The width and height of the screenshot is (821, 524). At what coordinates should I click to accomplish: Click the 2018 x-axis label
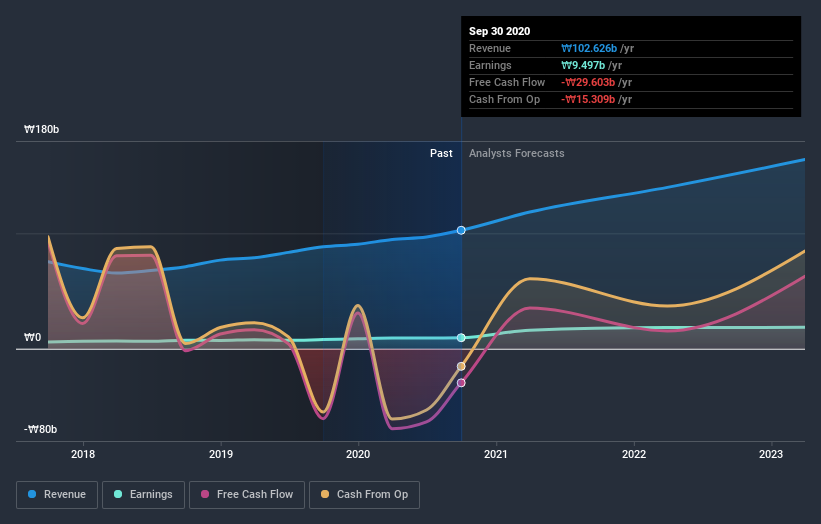[83, 454]
